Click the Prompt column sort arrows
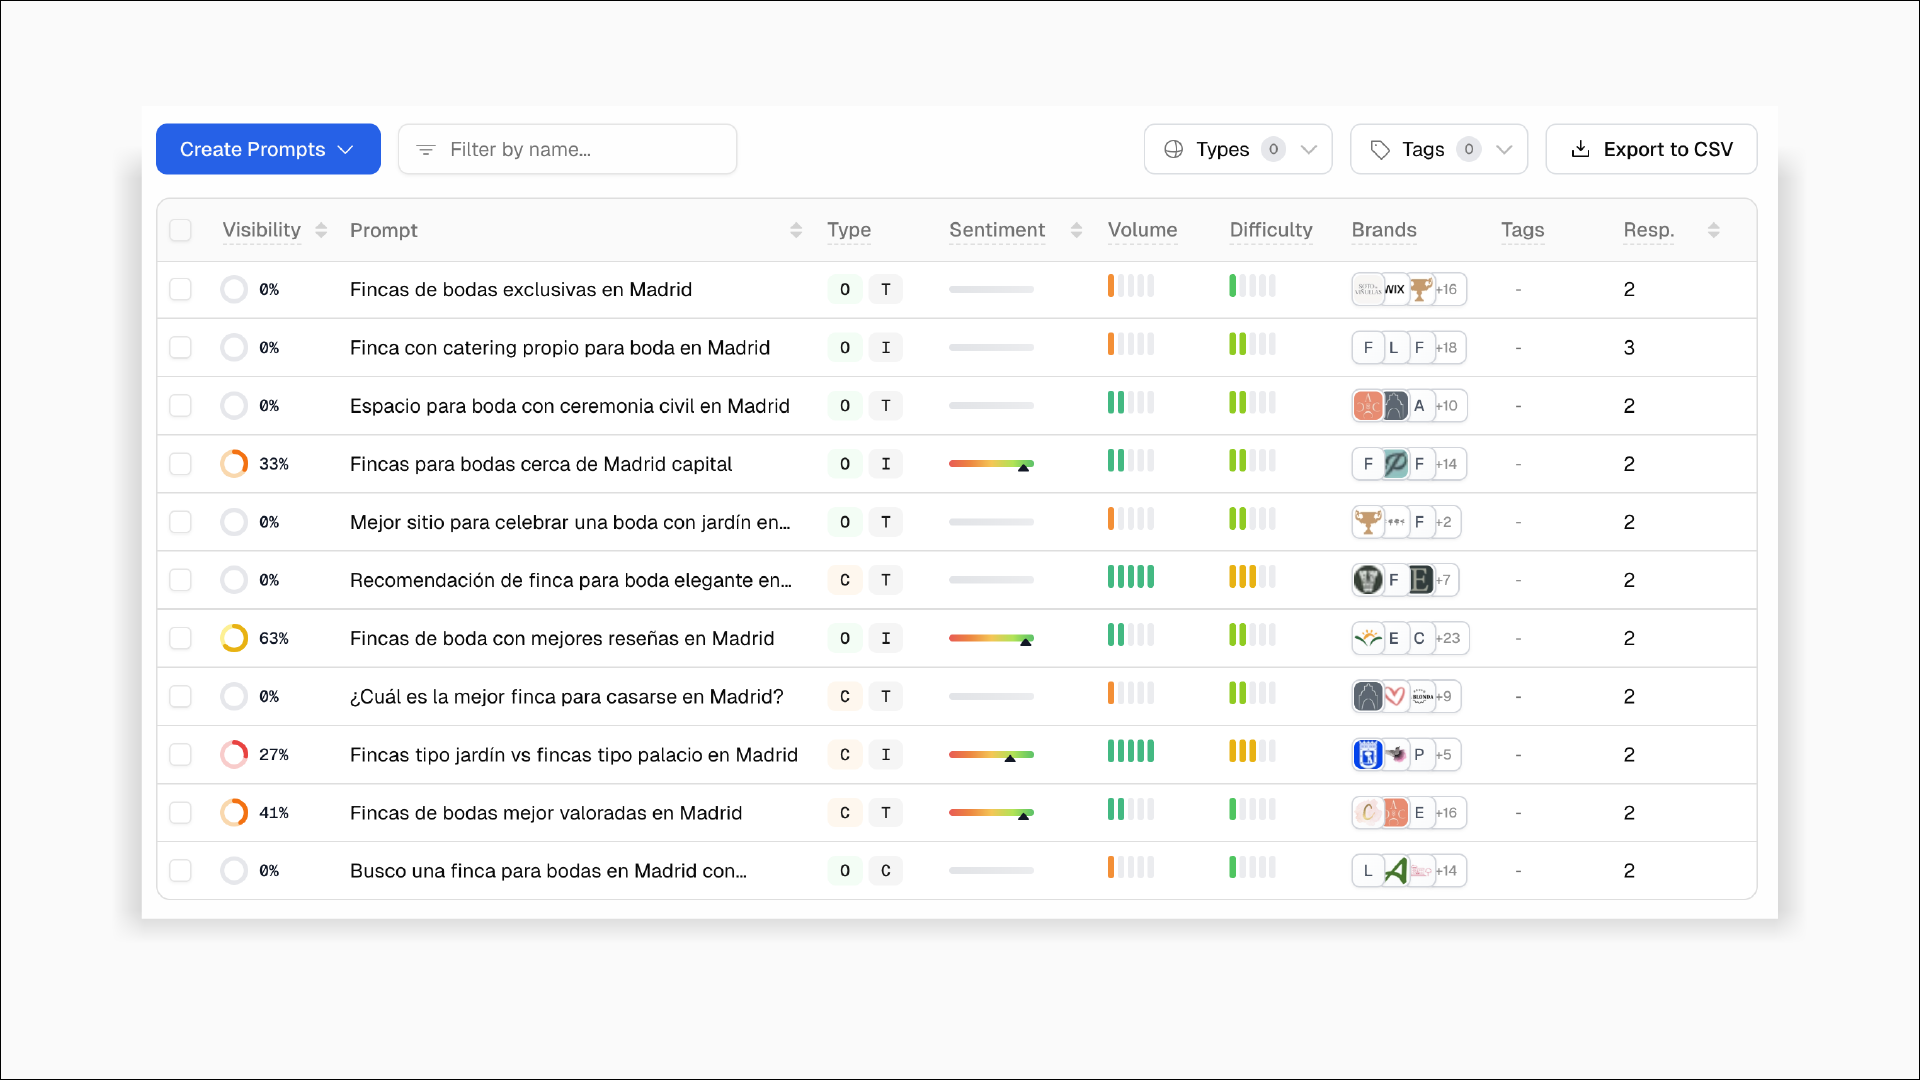This screenshot has height=1080, width=1920. coord(796,230)
